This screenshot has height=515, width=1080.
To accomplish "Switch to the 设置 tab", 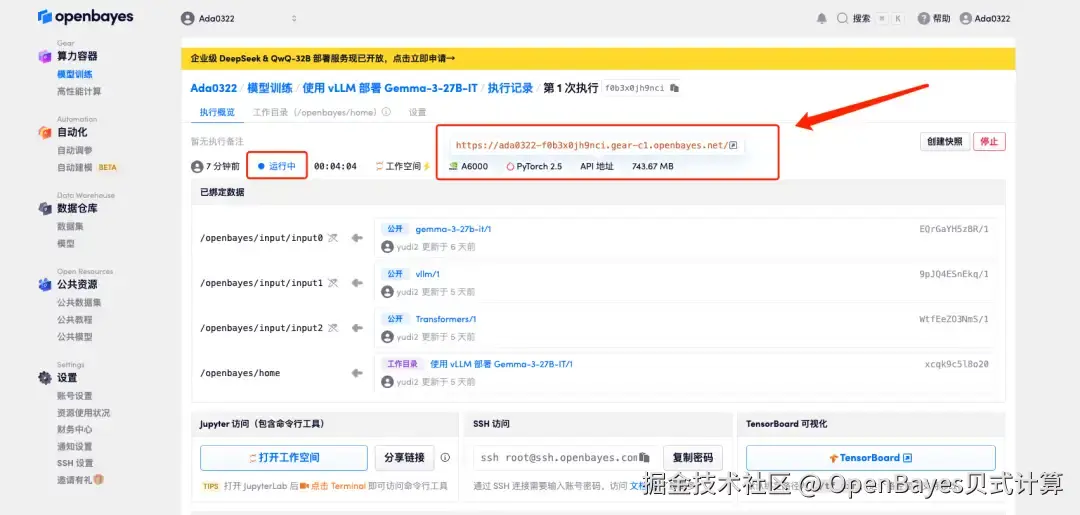I will coord(417,112).
